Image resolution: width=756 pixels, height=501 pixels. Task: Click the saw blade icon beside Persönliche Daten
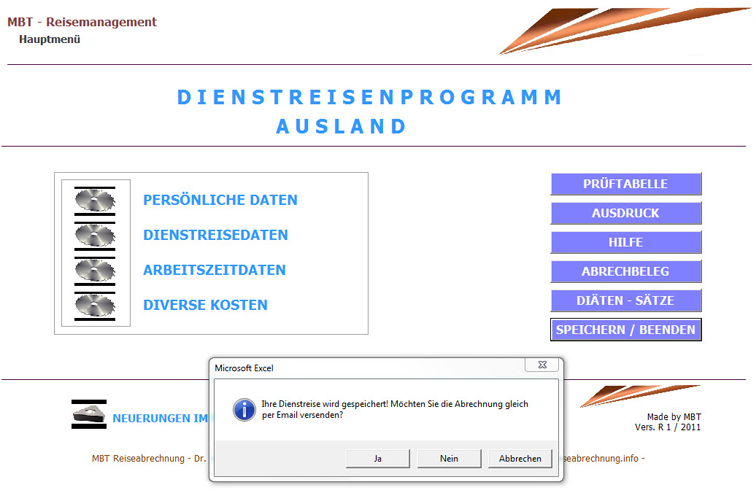[x=95, y=200]
